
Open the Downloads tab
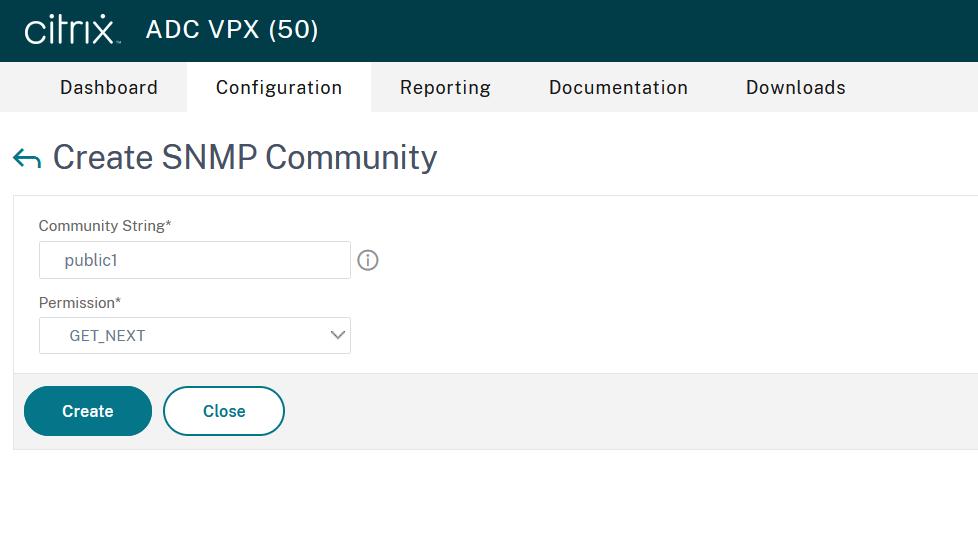pos(795,88)
